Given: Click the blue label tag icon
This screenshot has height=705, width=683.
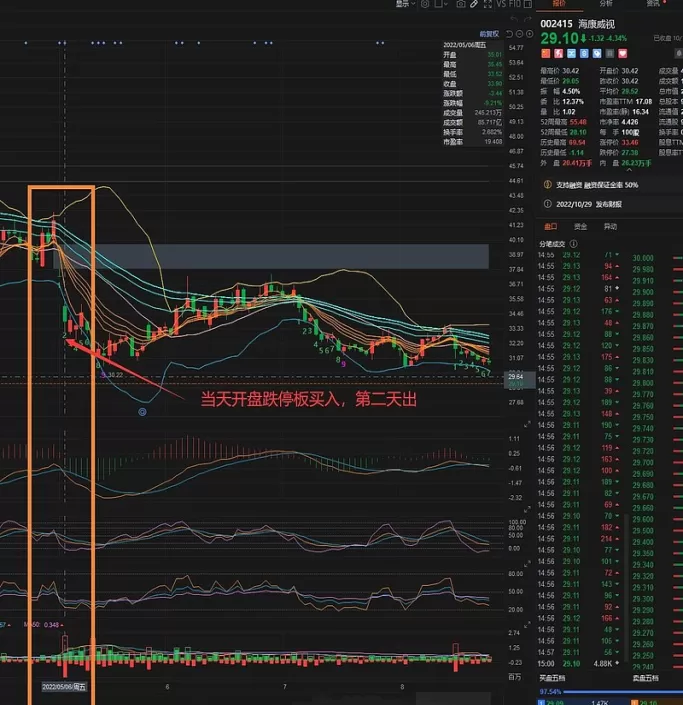Looking at the screenshot, I should point(597,54).
